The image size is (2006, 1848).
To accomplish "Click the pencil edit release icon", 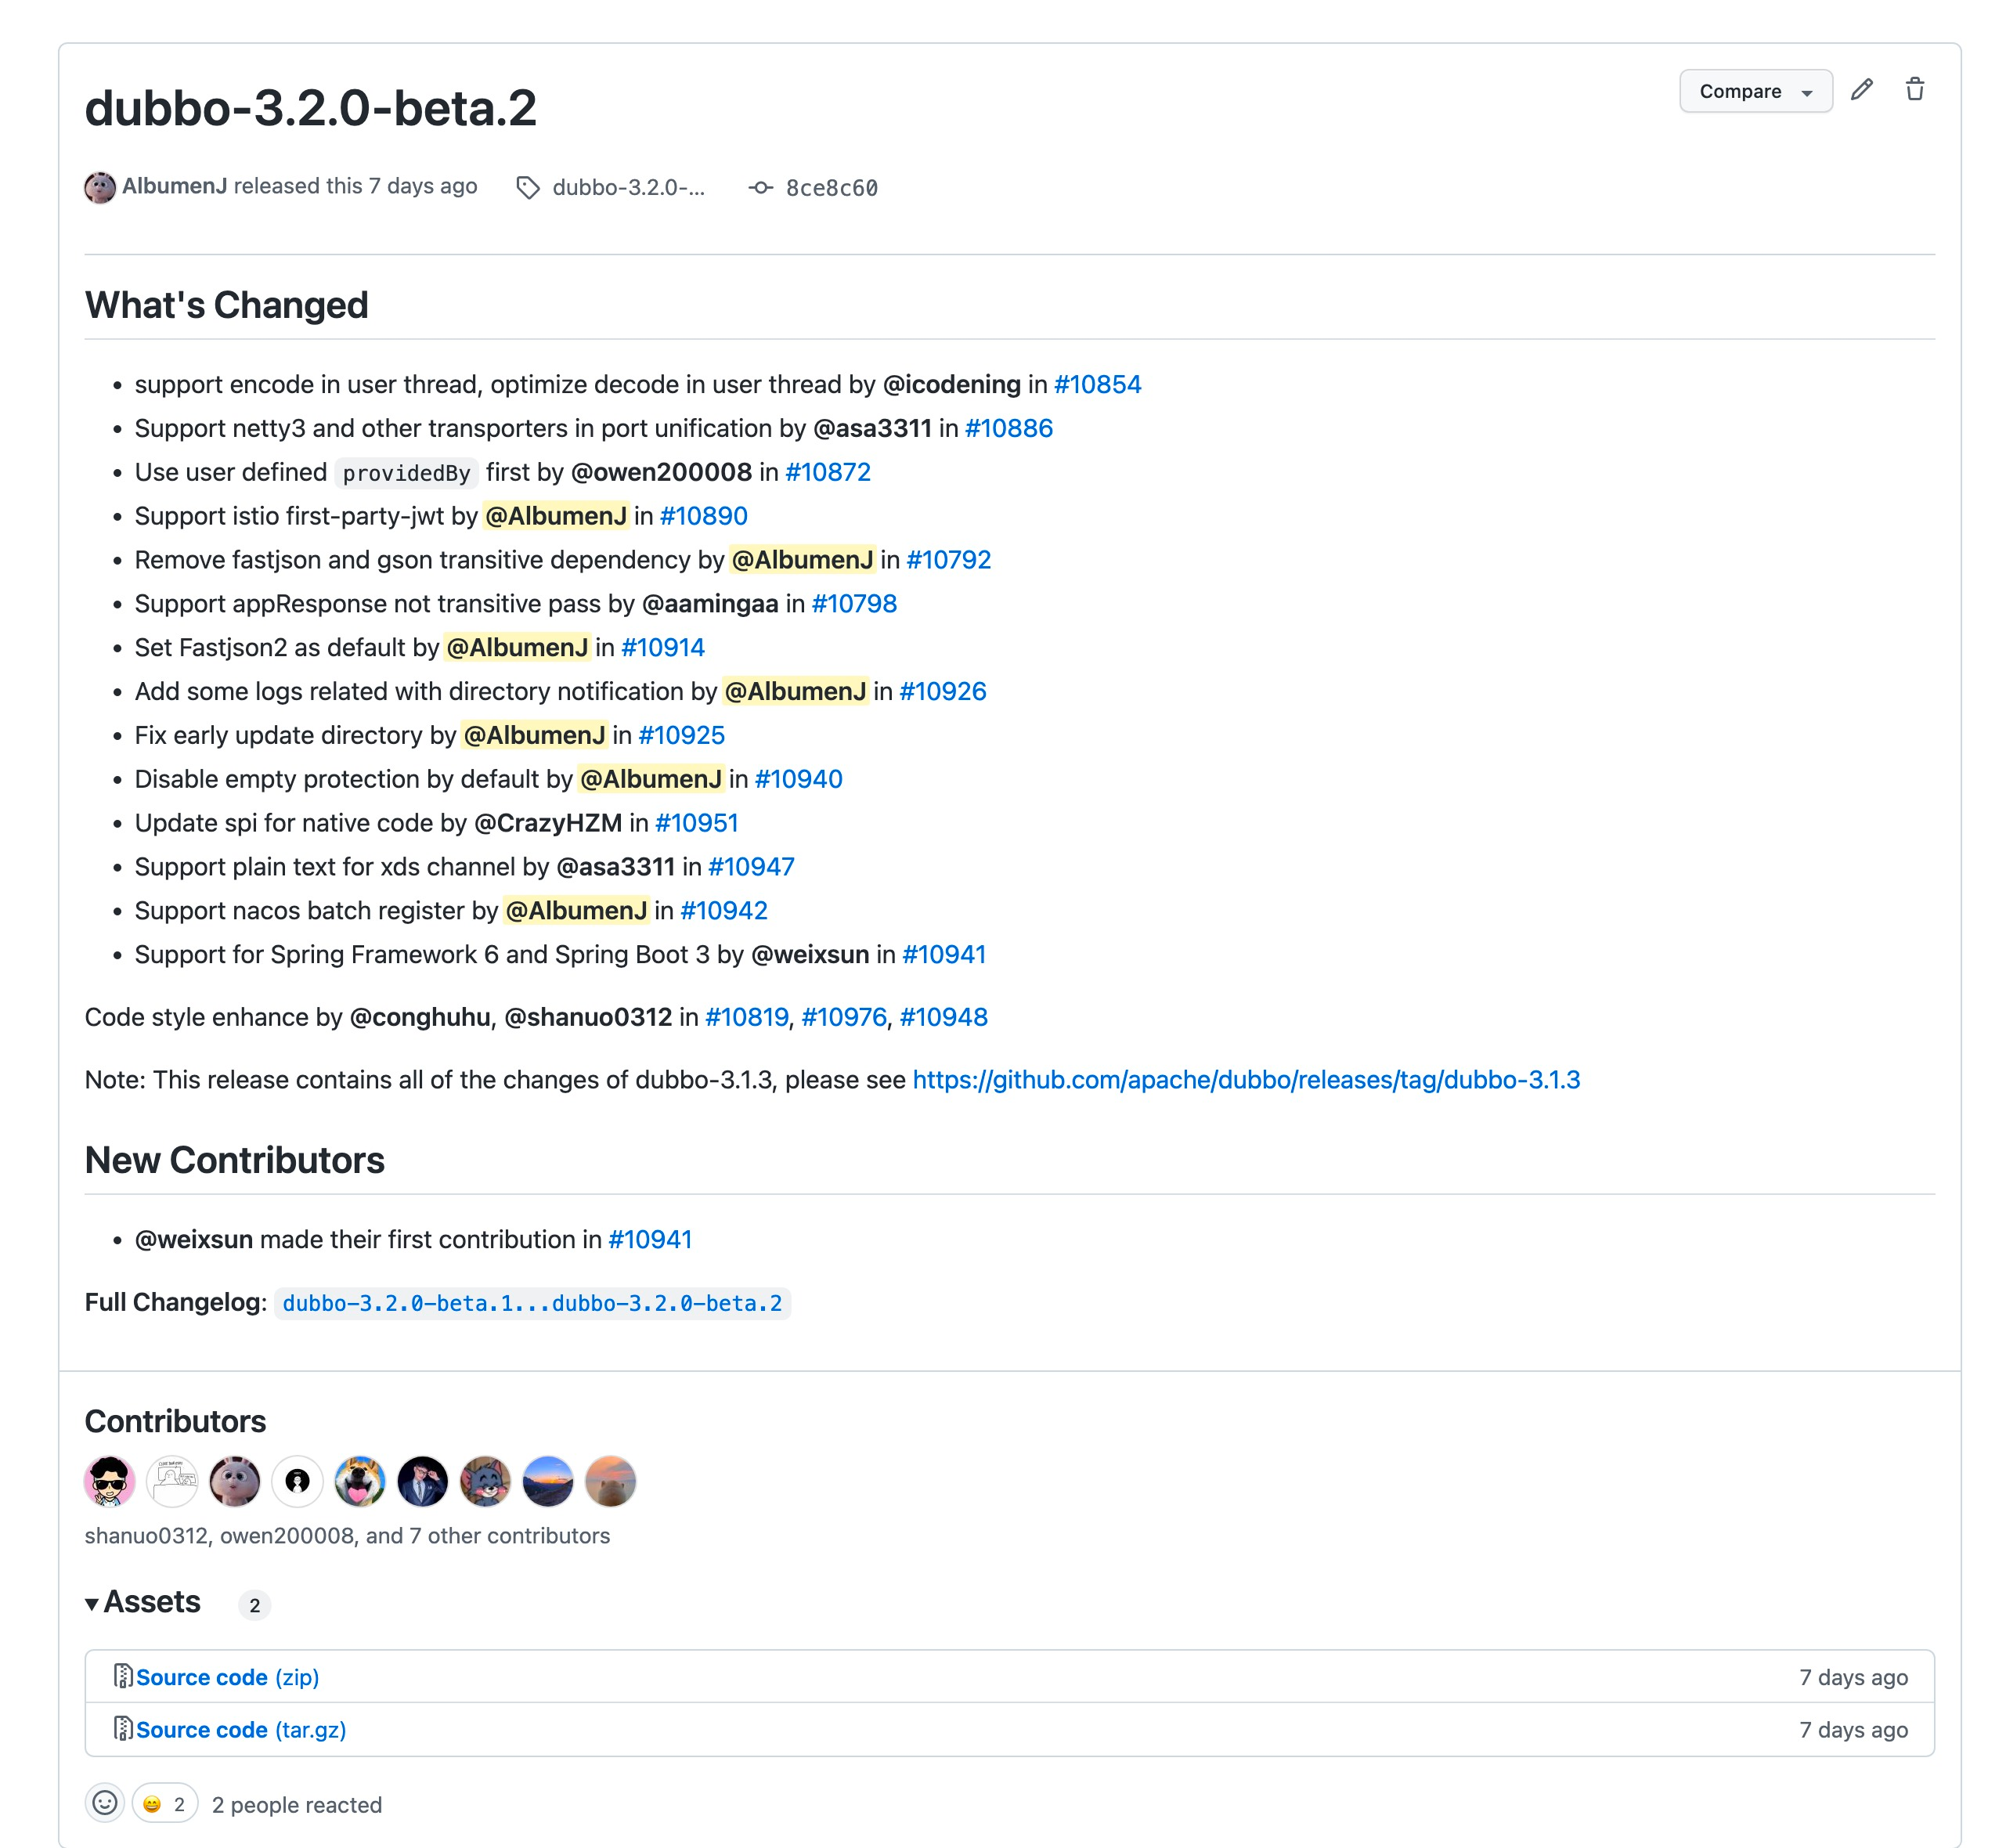I will pyautogui.click(x=1861, y=90).
